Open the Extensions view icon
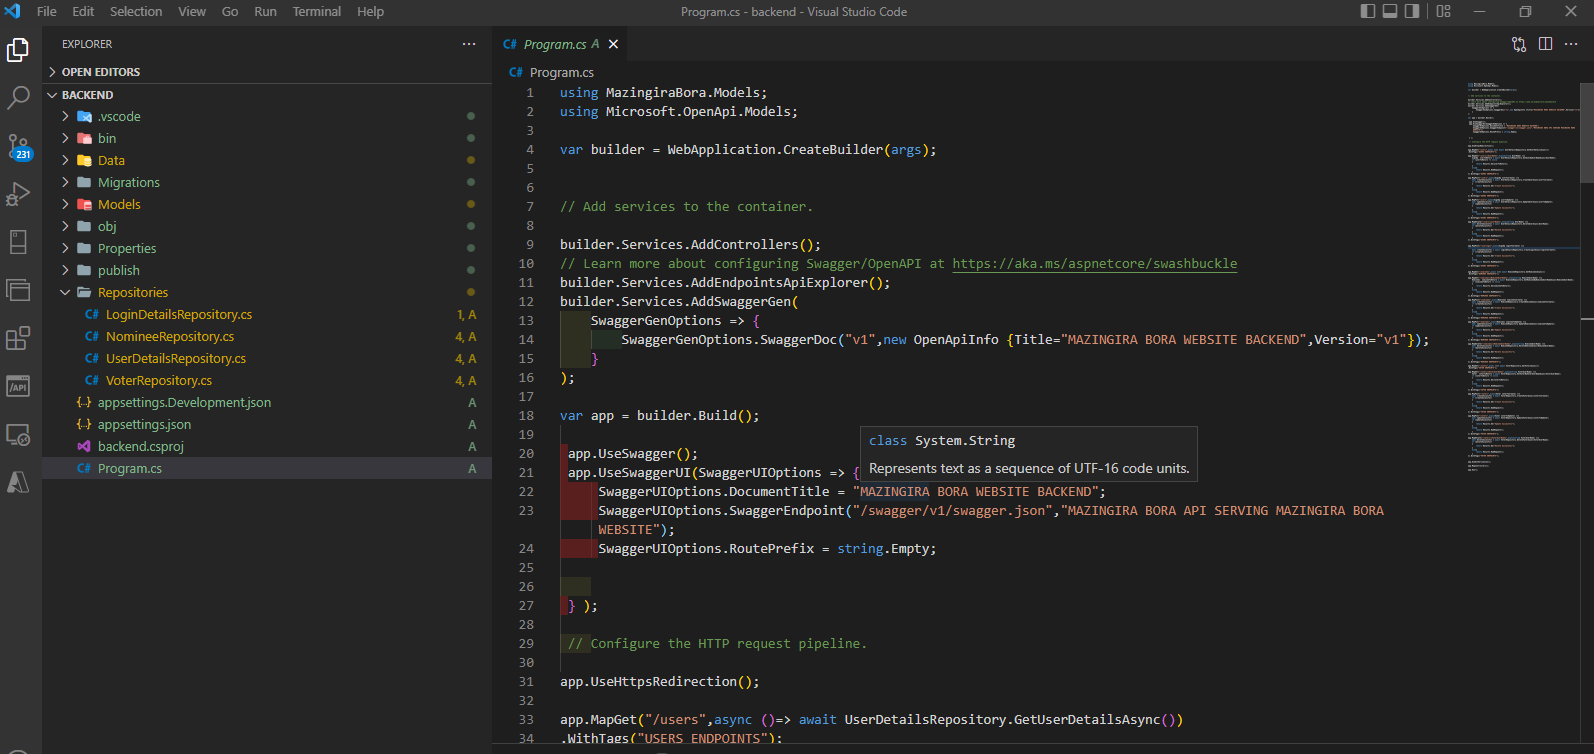The width and height of the screenshot is (1594, 754). click(18, 338)
